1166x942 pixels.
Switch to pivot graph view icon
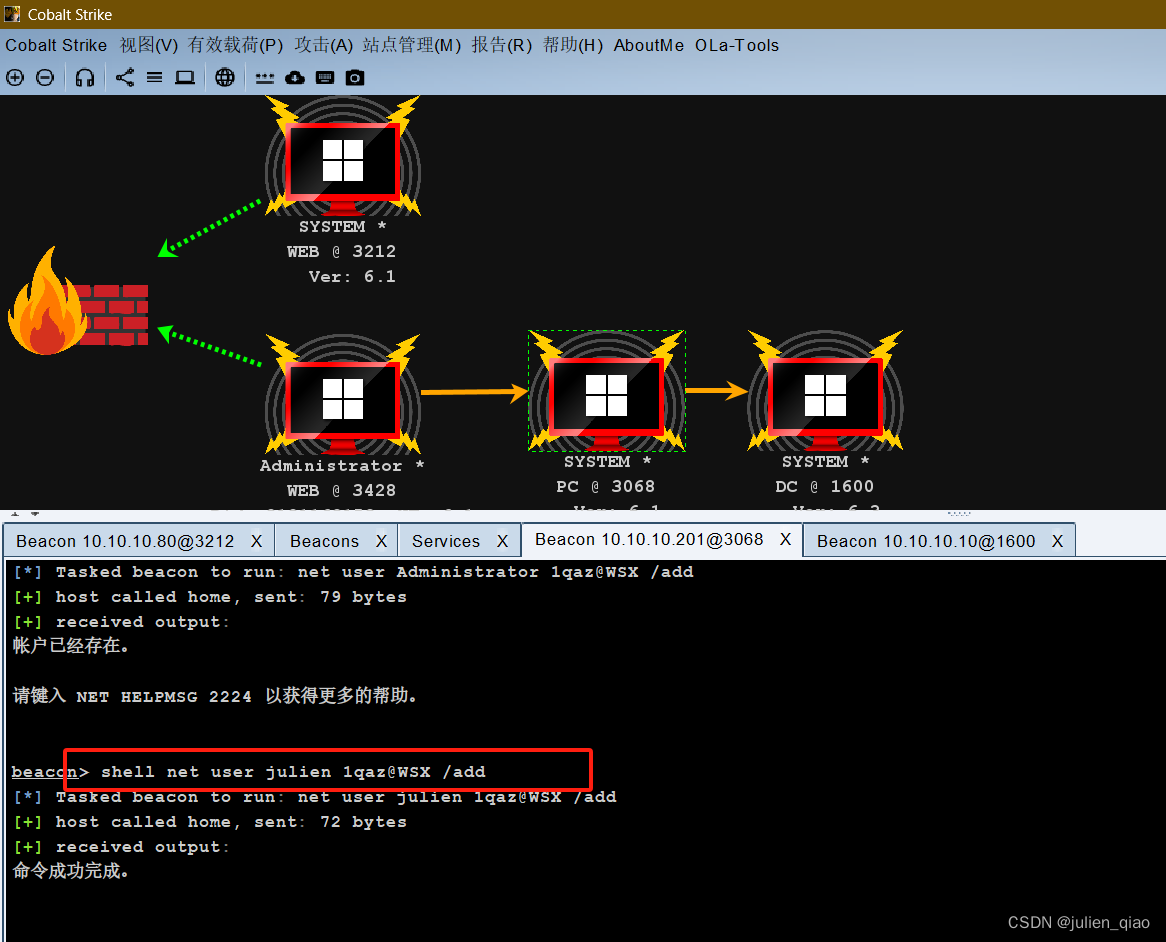(125, 77)
